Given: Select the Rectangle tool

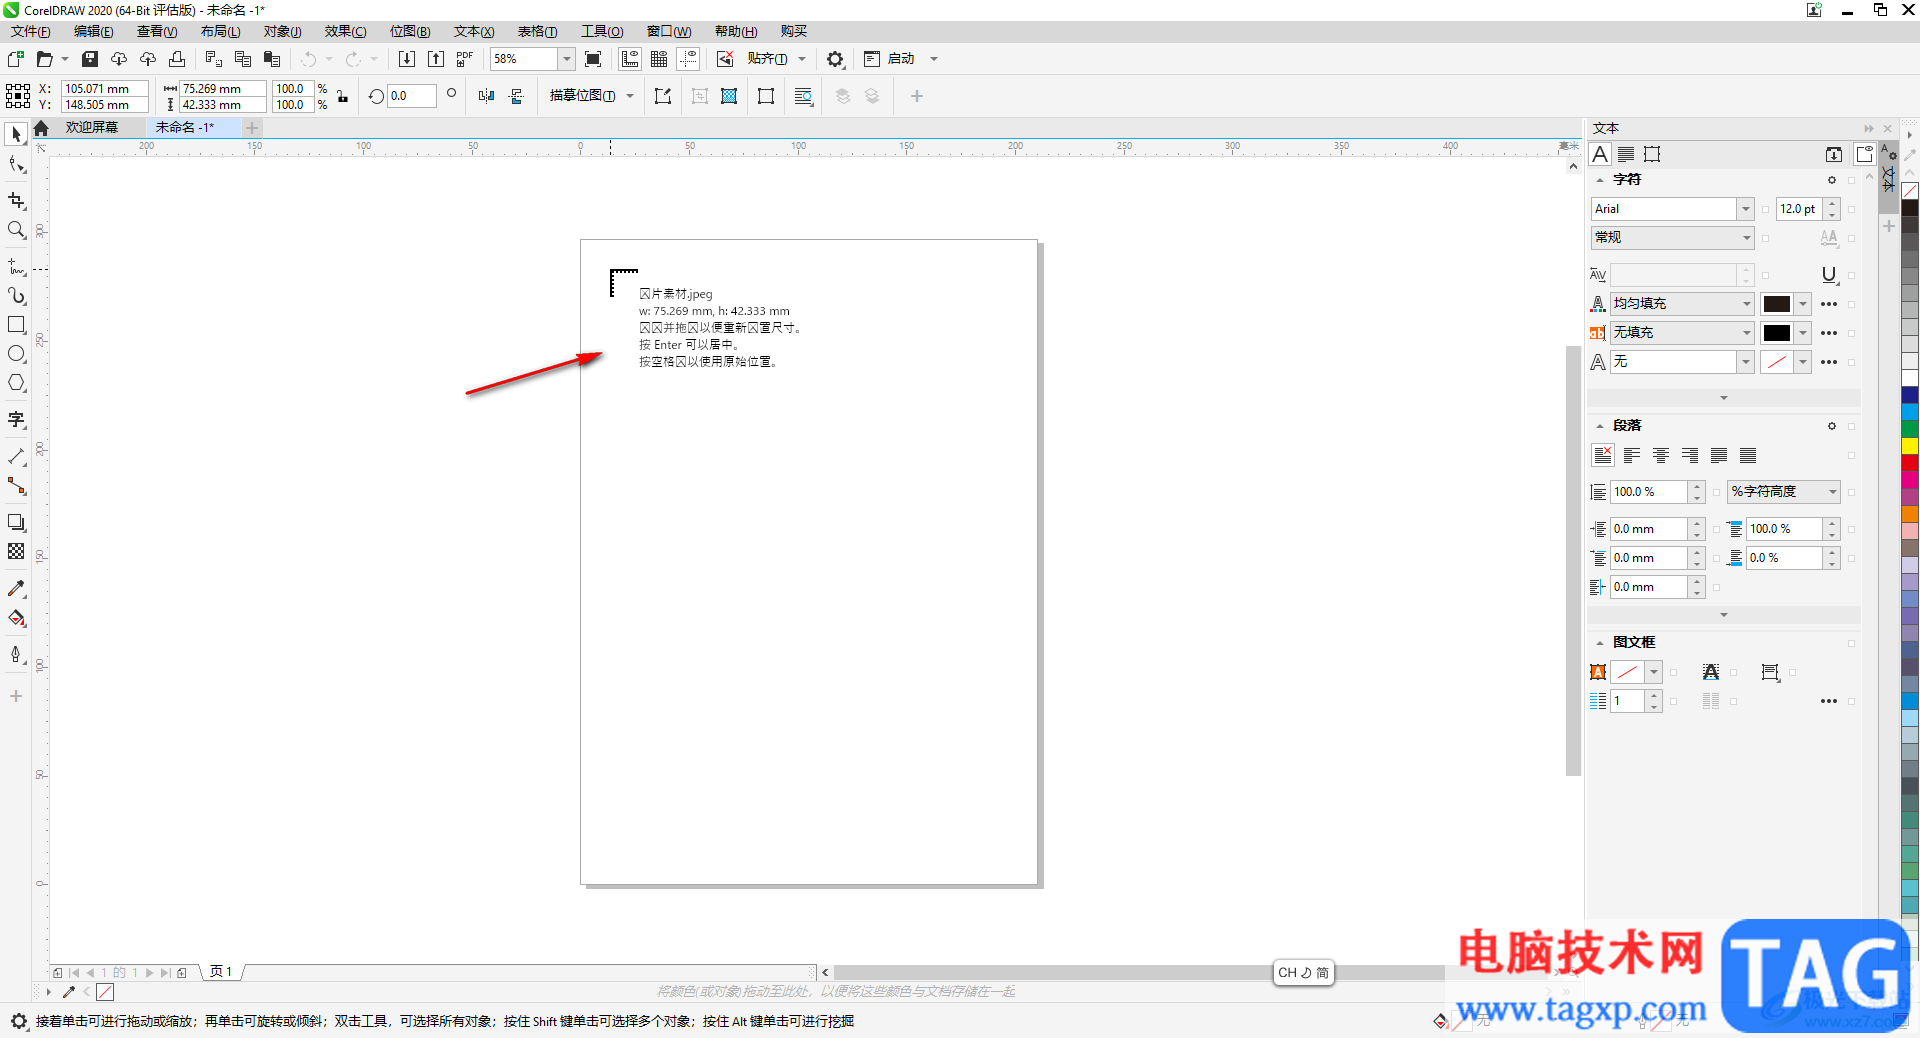Looking at the screenshot, I should [16, 325].
